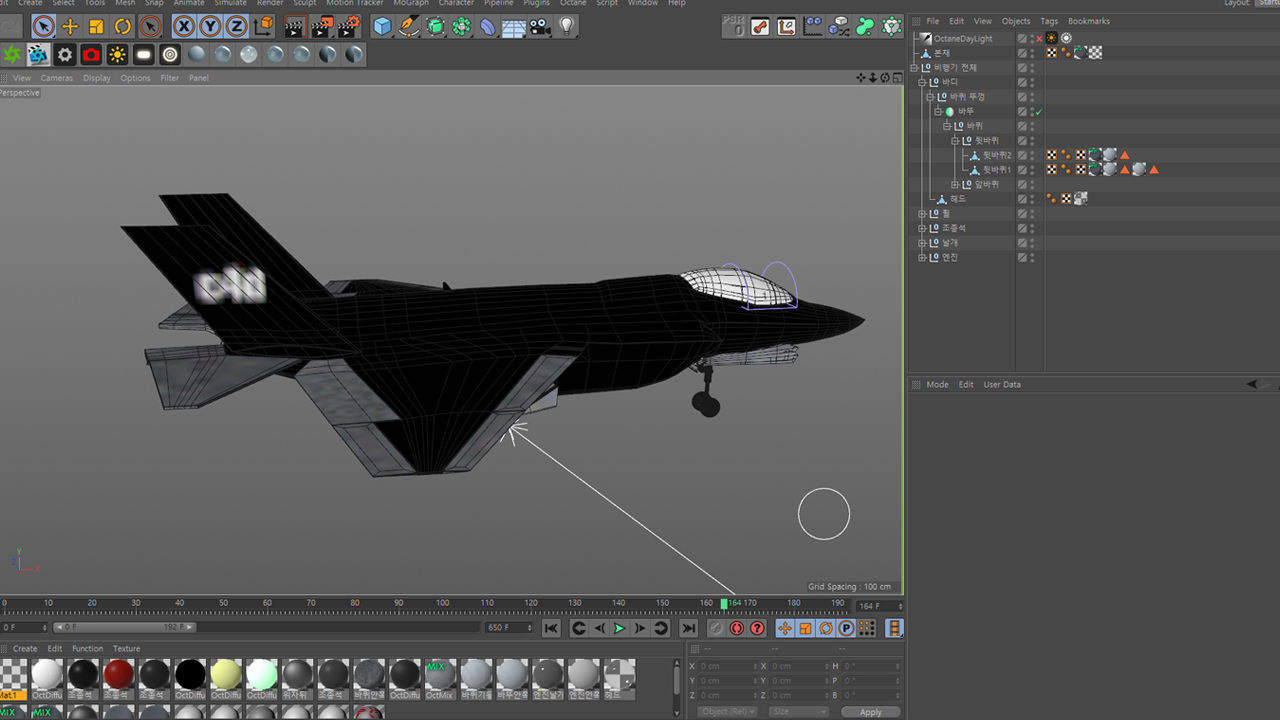Toggle 헤드 object visibility dots

coord(1031,199)
